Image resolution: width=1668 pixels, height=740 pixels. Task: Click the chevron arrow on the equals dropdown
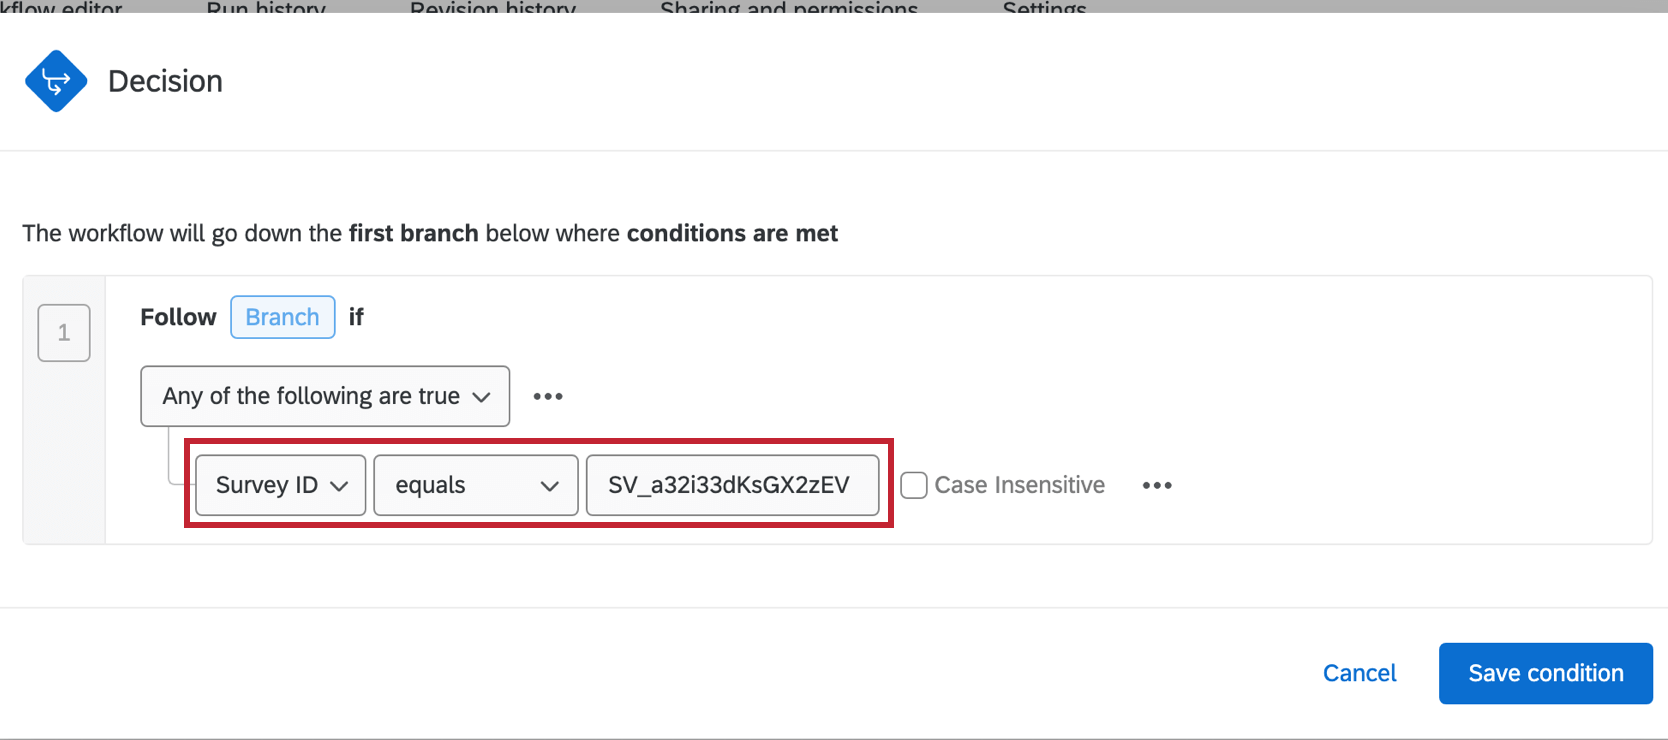point(549,486)
